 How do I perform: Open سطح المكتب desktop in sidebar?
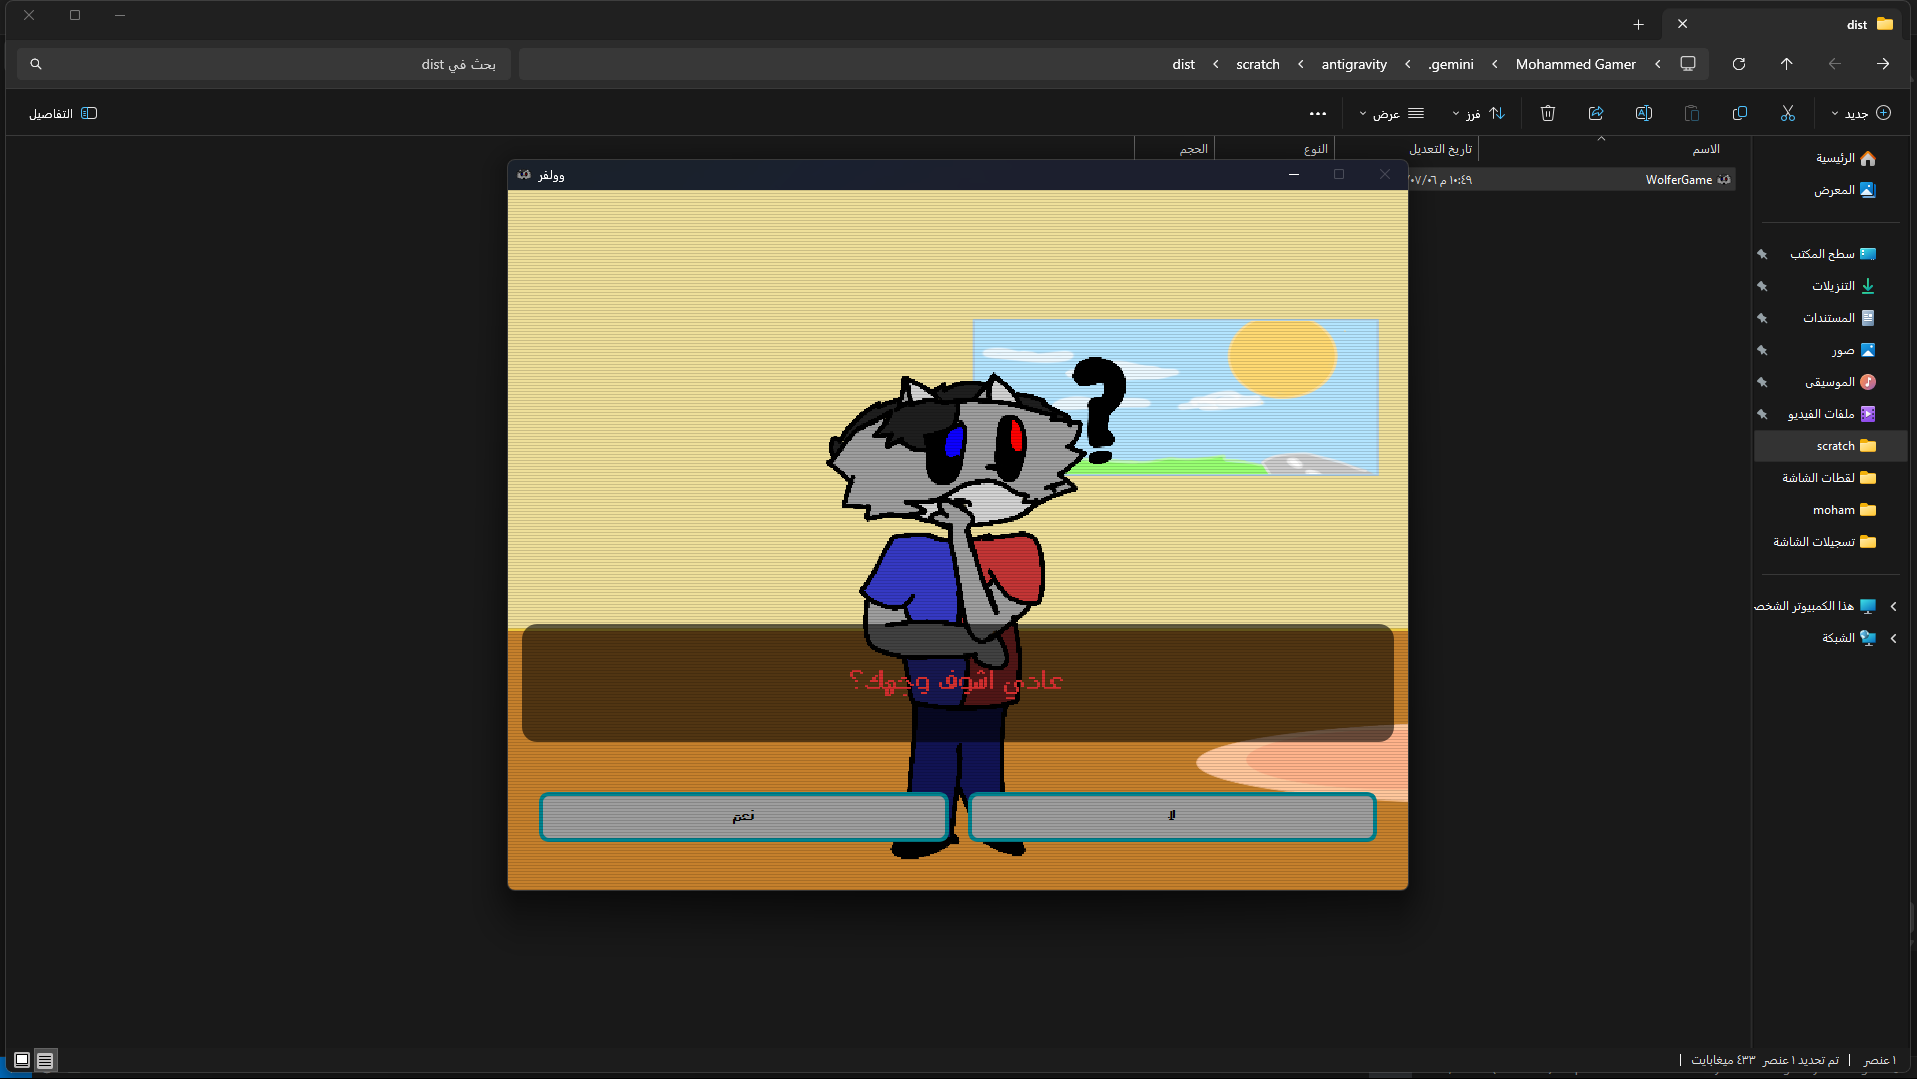1832,254
